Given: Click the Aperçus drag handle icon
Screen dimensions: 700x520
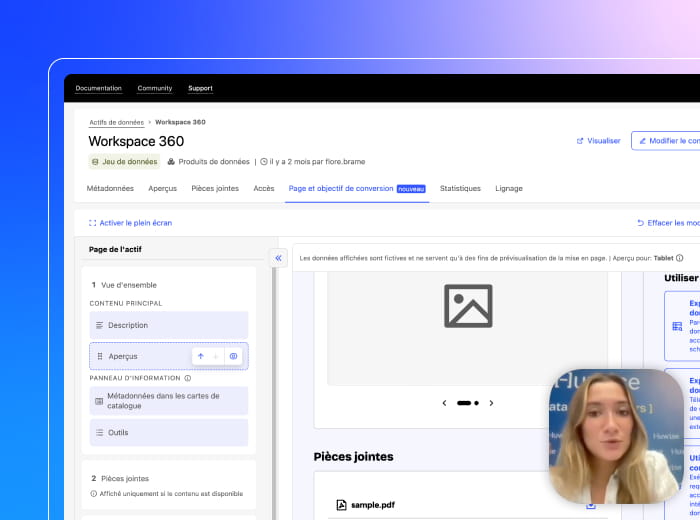Looking at the screenshot, I should tap(99, 356).
